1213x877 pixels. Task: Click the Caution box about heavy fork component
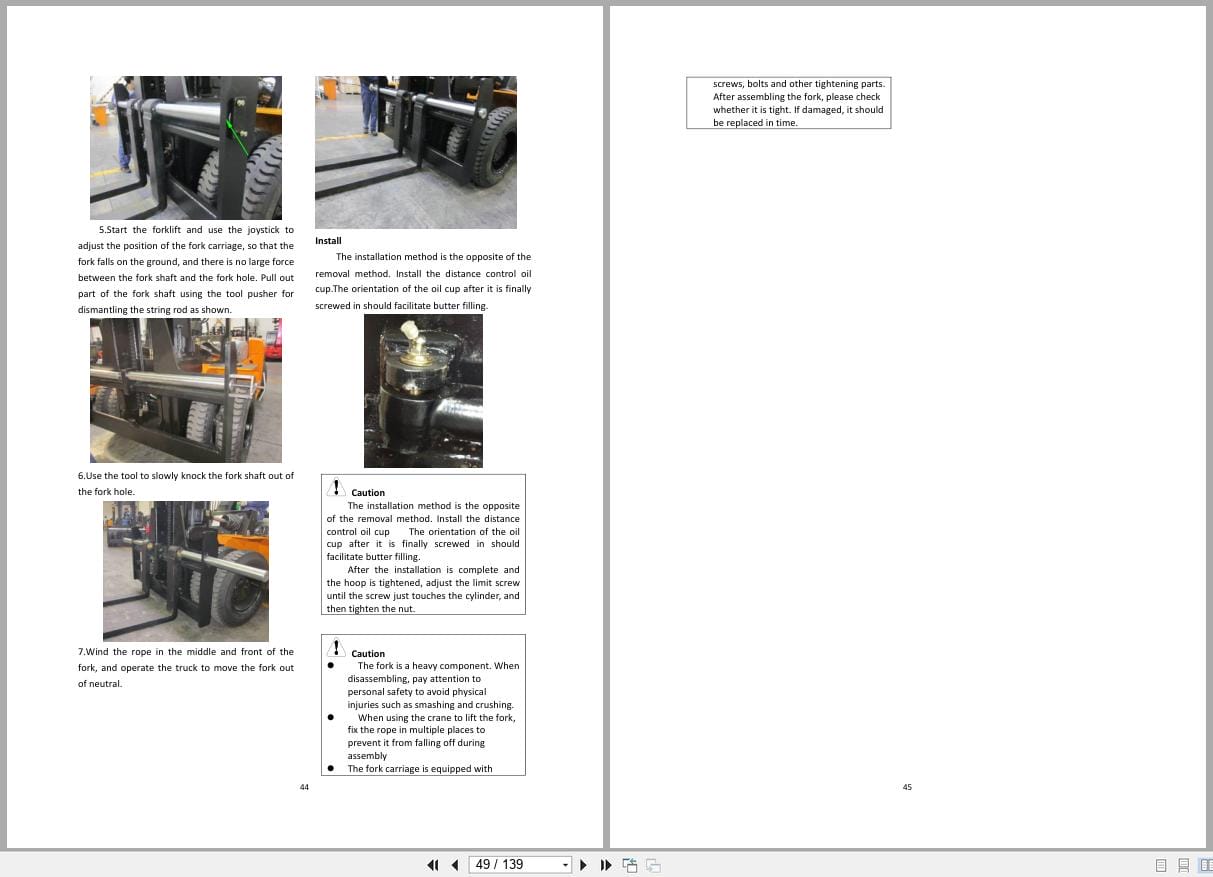(x=423, y=704)
